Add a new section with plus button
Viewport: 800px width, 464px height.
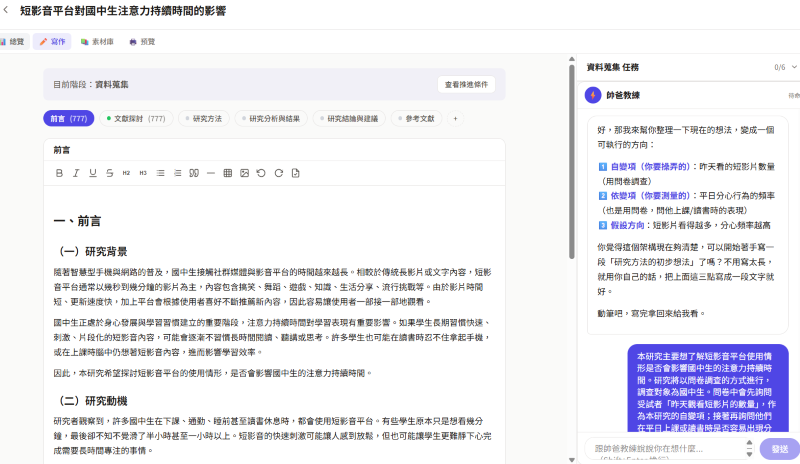[455, 118]
